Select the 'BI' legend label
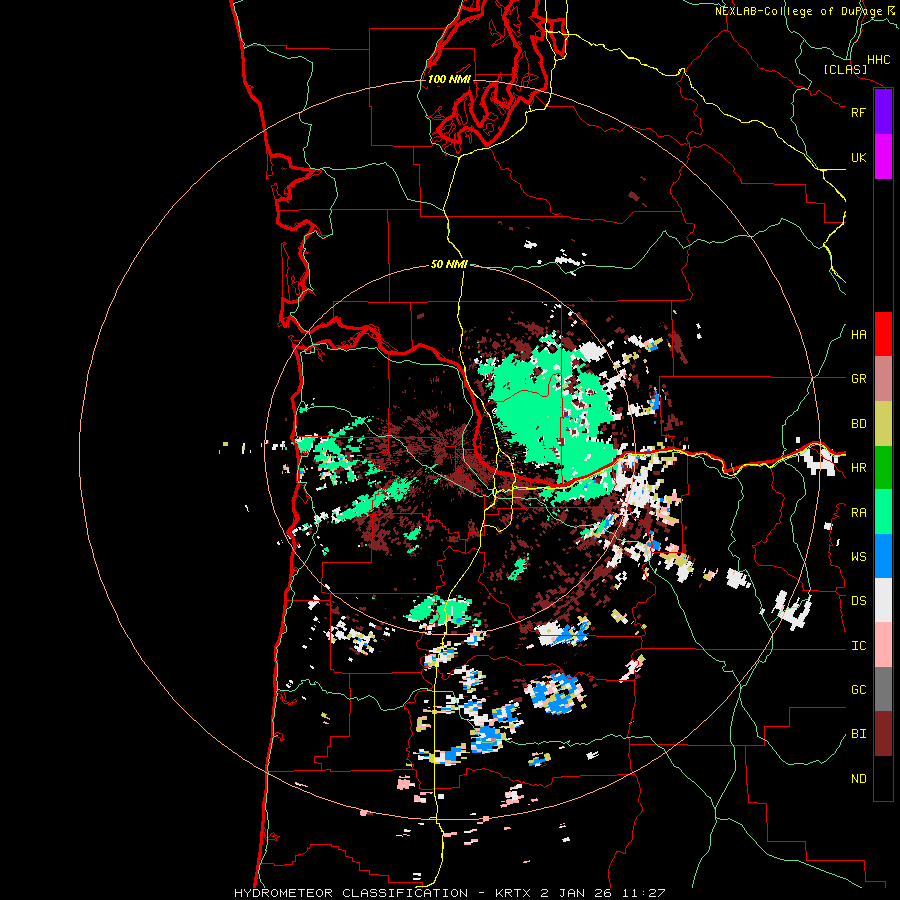The image size is (900, 900). [858, 734]
